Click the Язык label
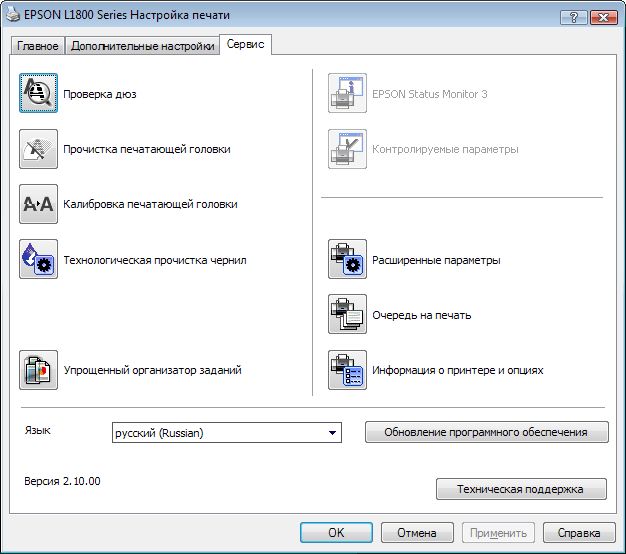The height and width of the screenshot is (554, 626). tap(38, 430)
